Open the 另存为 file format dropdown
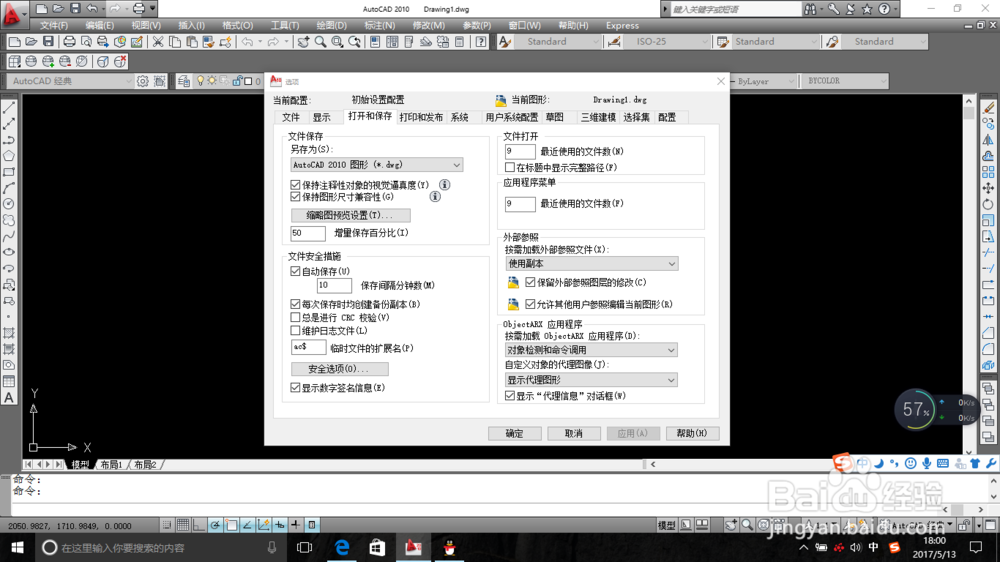 point(376,165)
